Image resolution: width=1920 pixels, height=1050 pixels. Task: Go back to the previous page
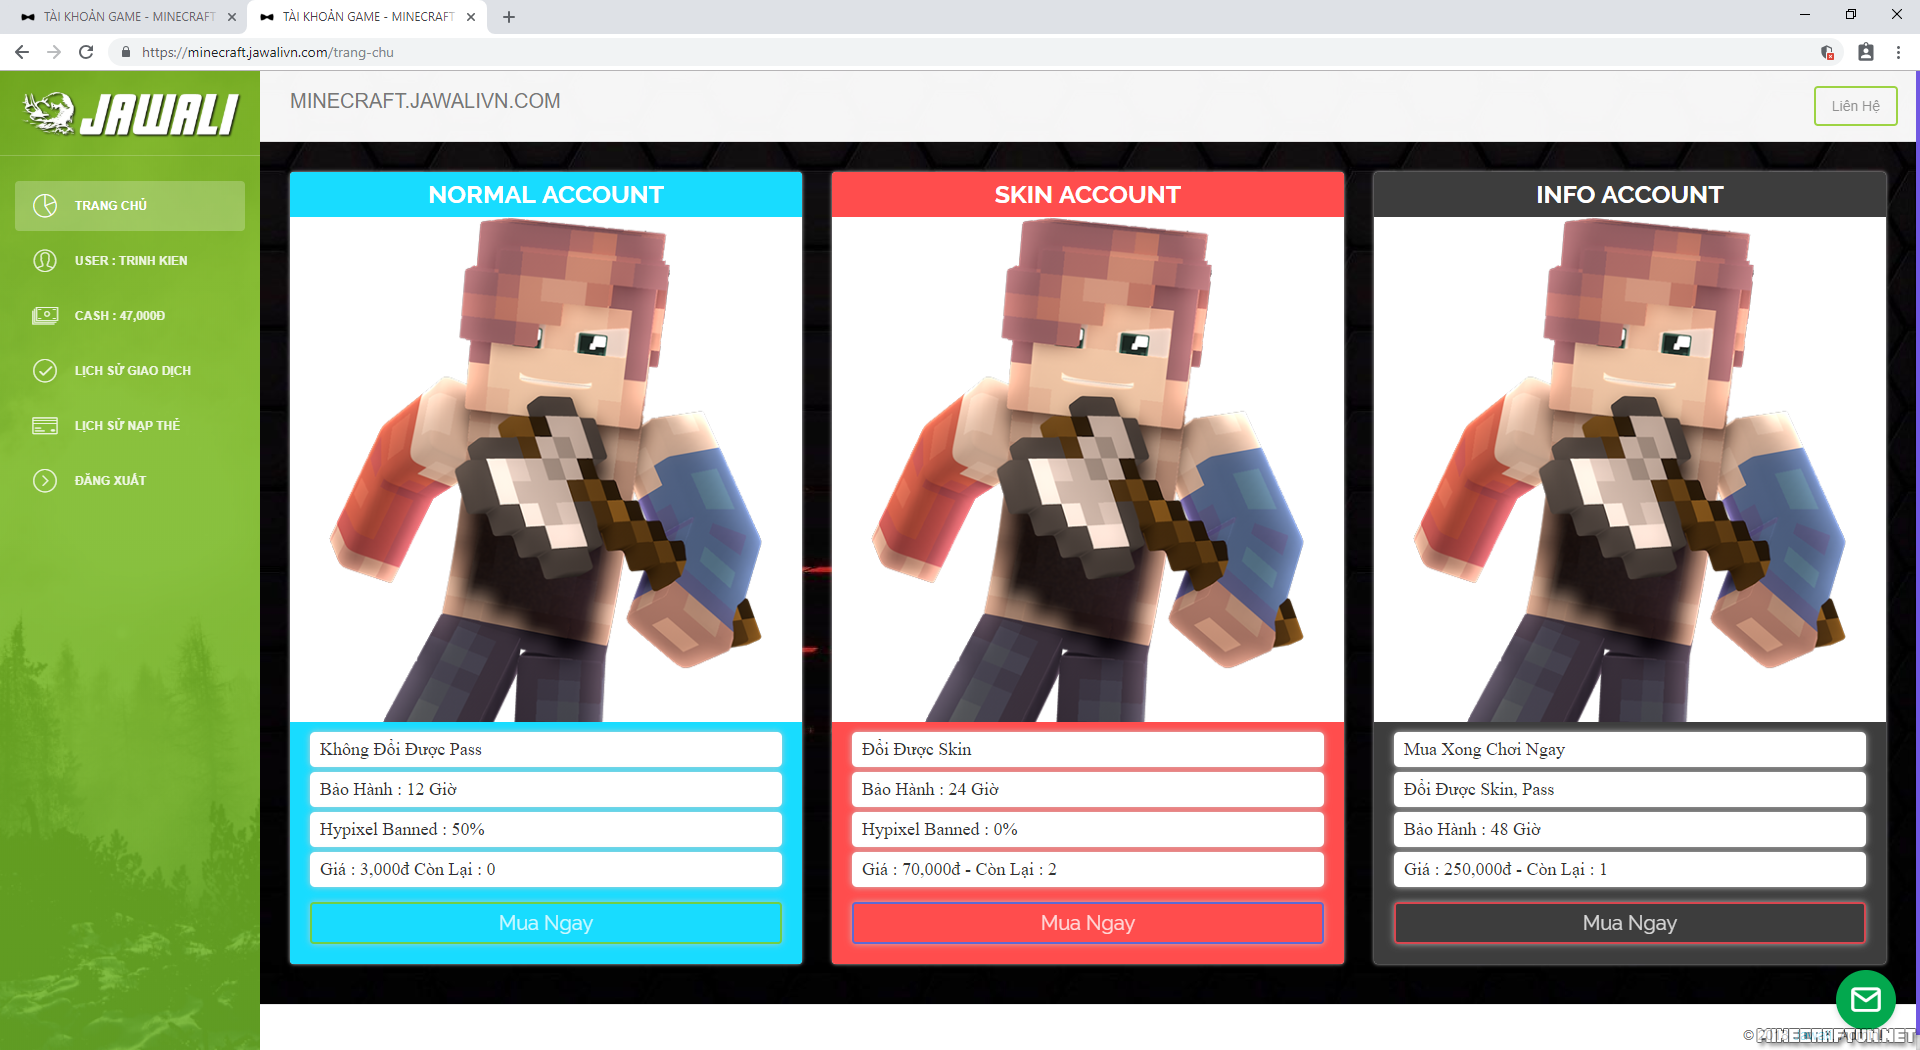pos(22,52)
